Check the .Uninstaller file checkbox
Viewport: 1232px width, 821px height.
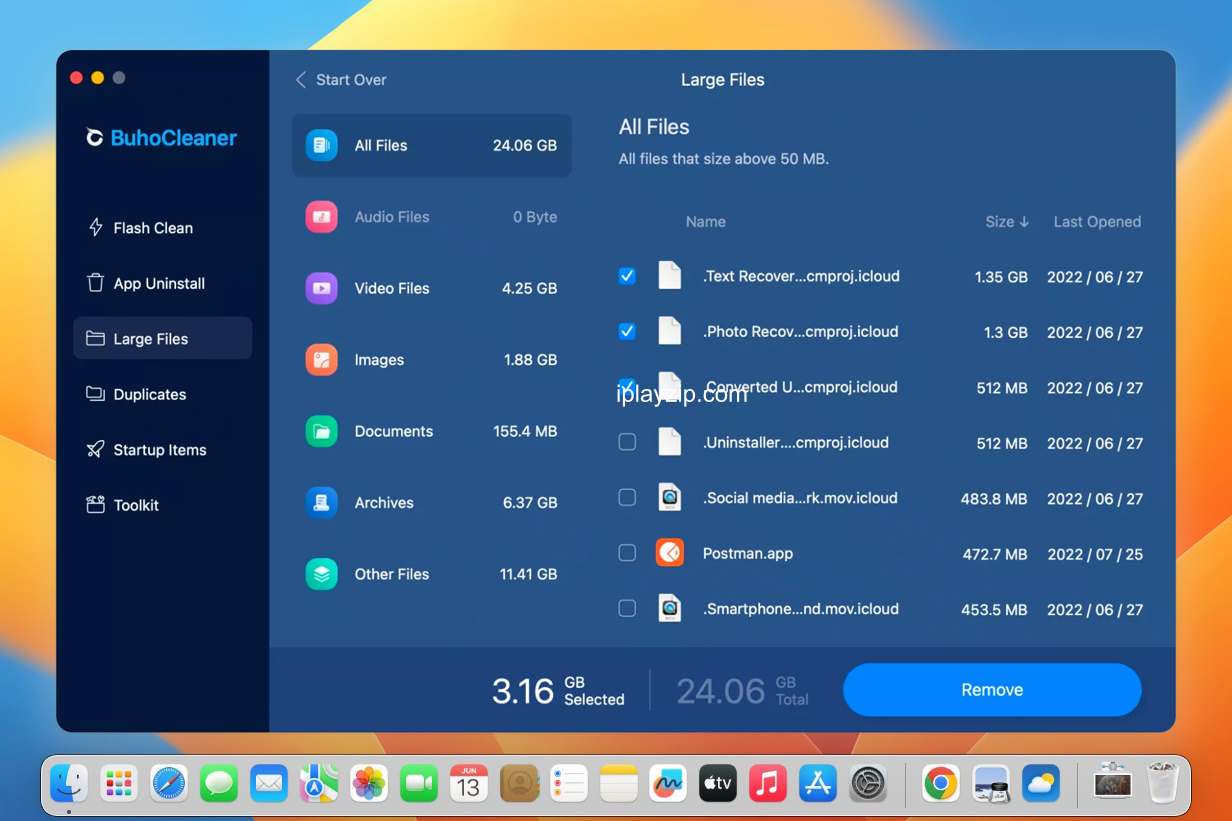click(x=627, y=442)
